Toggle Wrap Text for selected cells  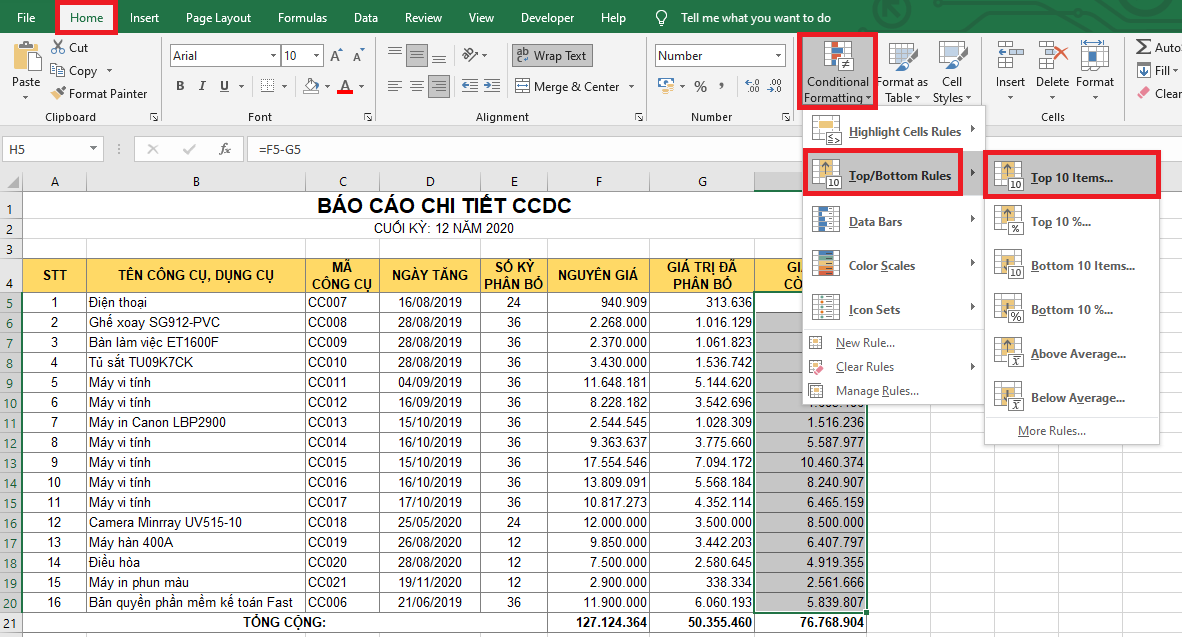click(x=551, y=56)
